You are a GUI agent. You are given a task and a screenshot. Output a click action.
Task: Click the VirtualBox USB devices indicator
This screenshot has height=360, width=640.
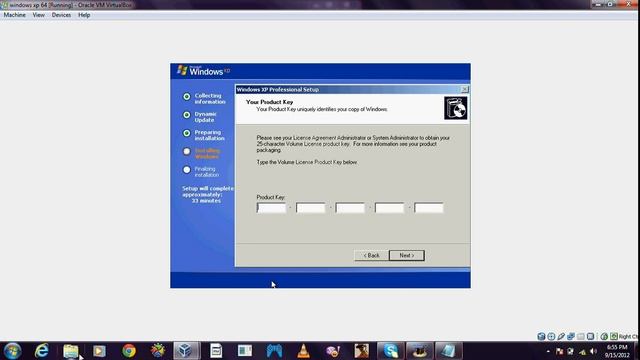tap(561, 336)
